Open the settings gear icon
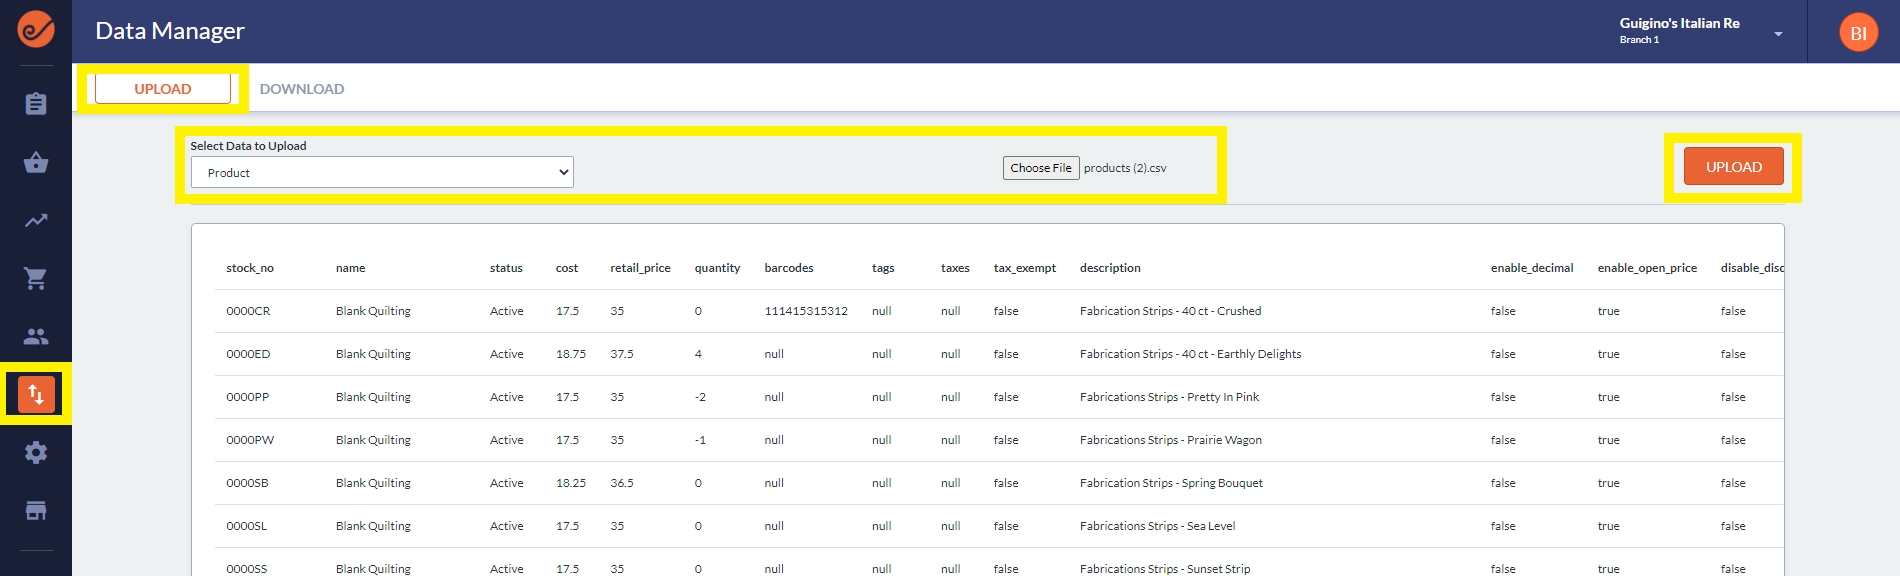1900x576 pixels. click(x=36, y=453)
